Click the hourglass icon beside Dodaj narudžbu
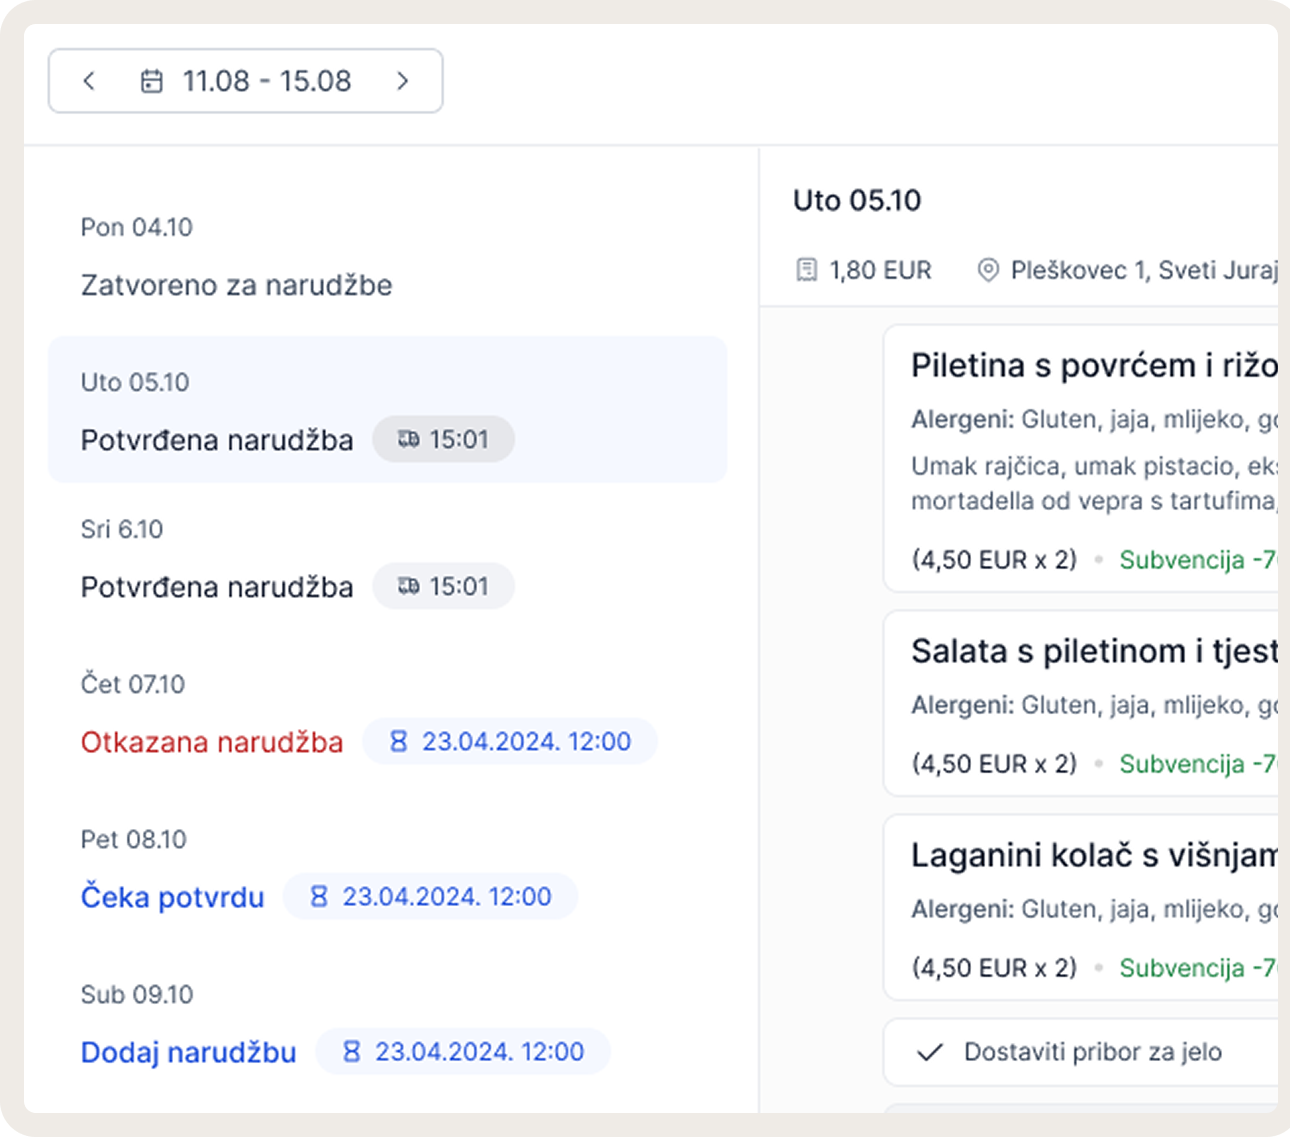The image size is (1290, 1137). 351,1051
